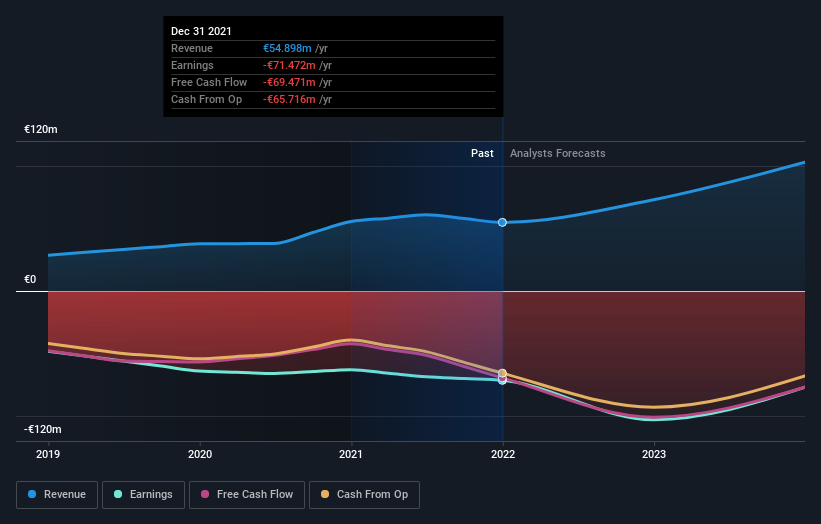Click the -€69.471m free cash flow value
Screen dimensions: 821x524
coord(289,82)
